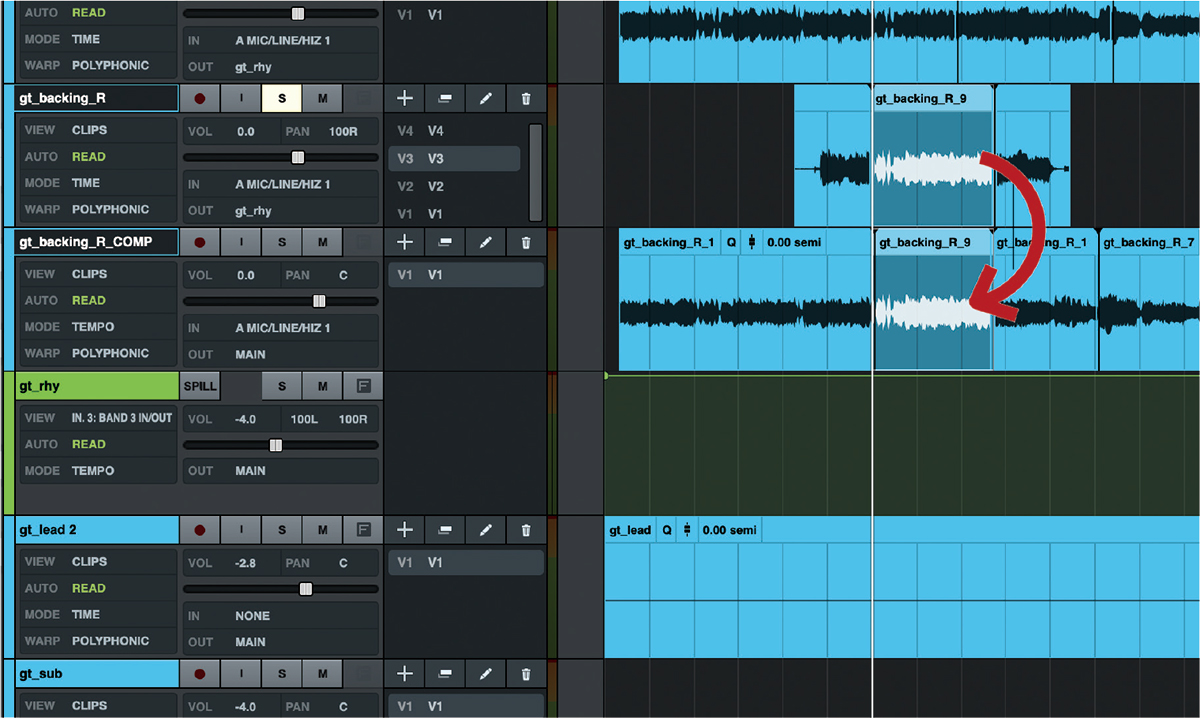This screenshot has width=1200, height=718.
Task: Select version V1 on gt_lead 2
Action: (466, 563)
